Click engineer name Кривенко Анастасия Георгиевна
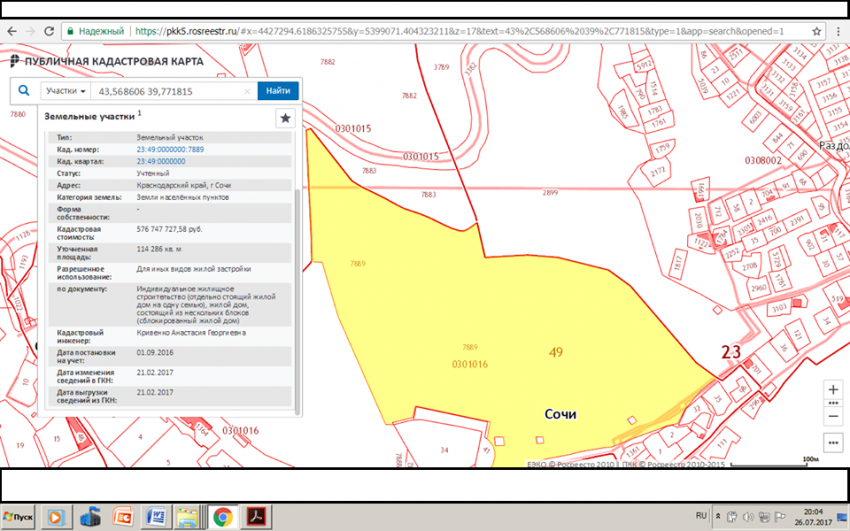The image size is (850, 531). [191, 333]
